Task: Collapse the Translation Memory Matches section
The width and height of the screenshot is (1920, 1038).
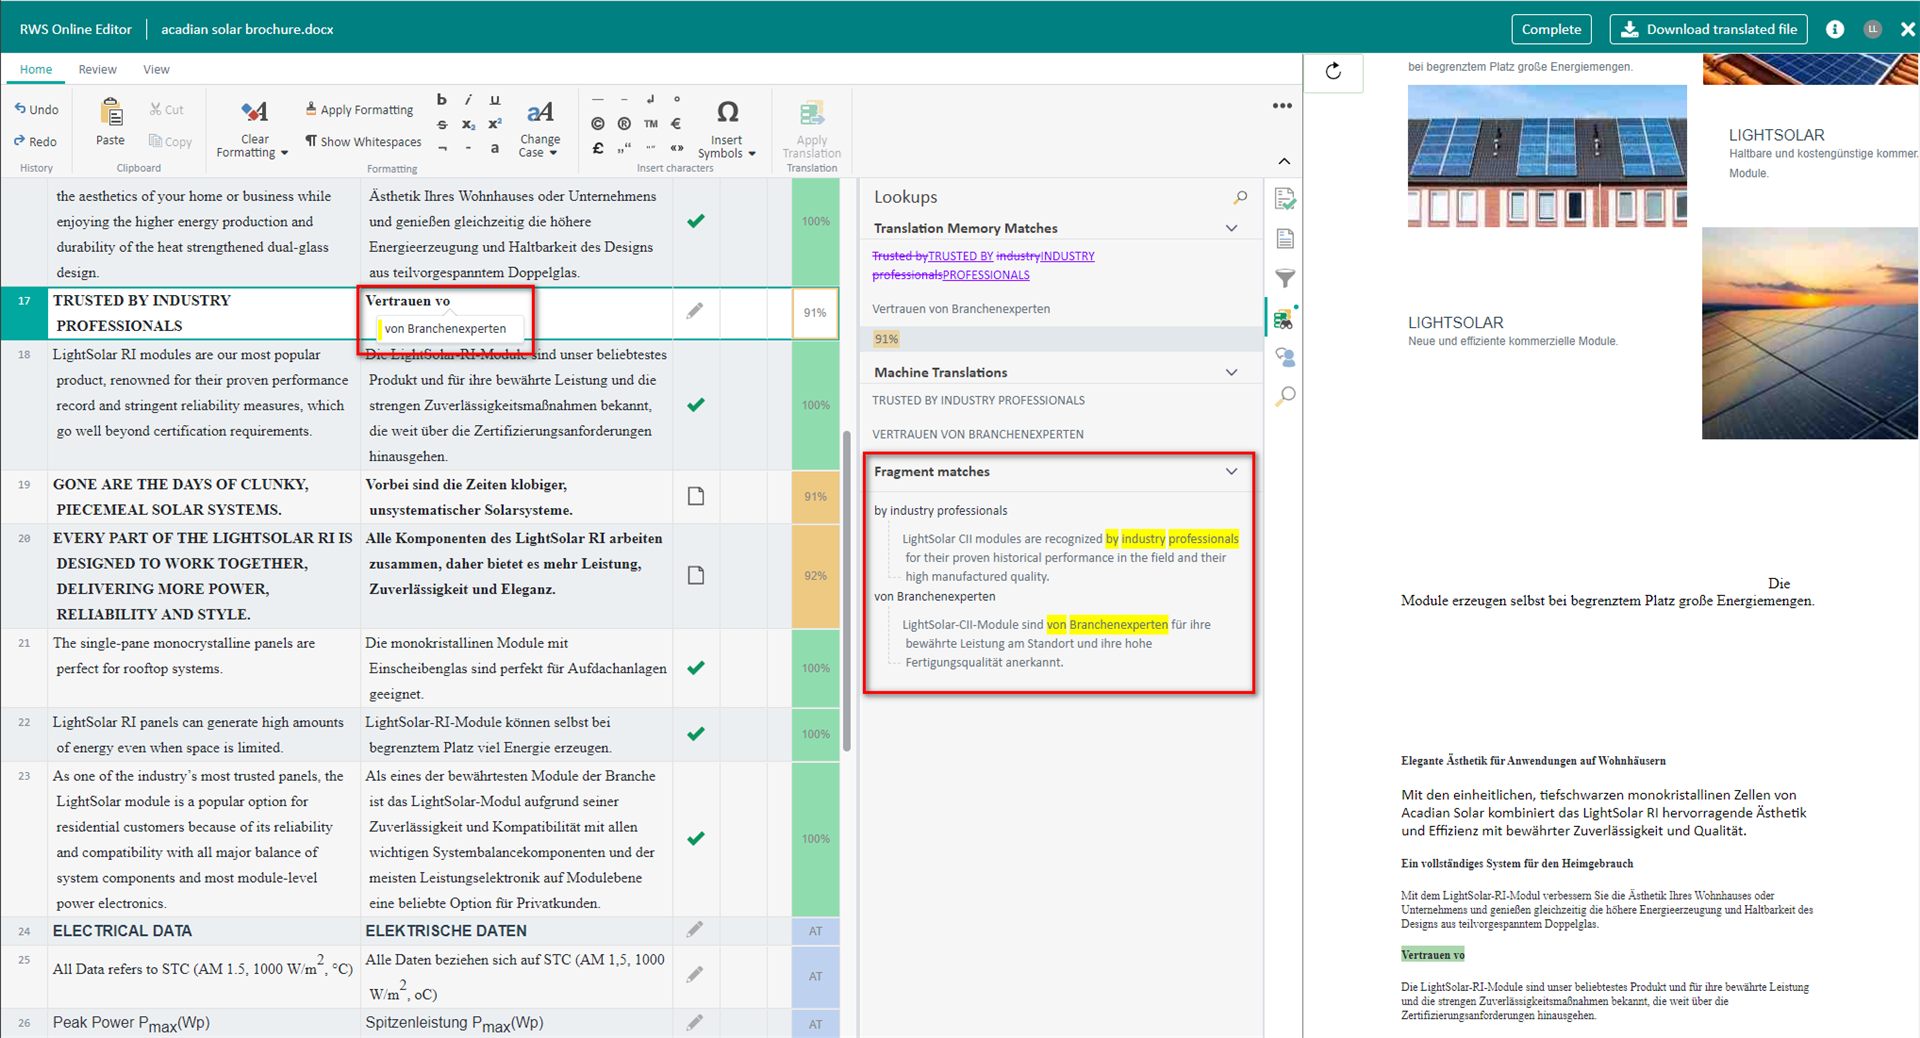Action: [1231, 229]
